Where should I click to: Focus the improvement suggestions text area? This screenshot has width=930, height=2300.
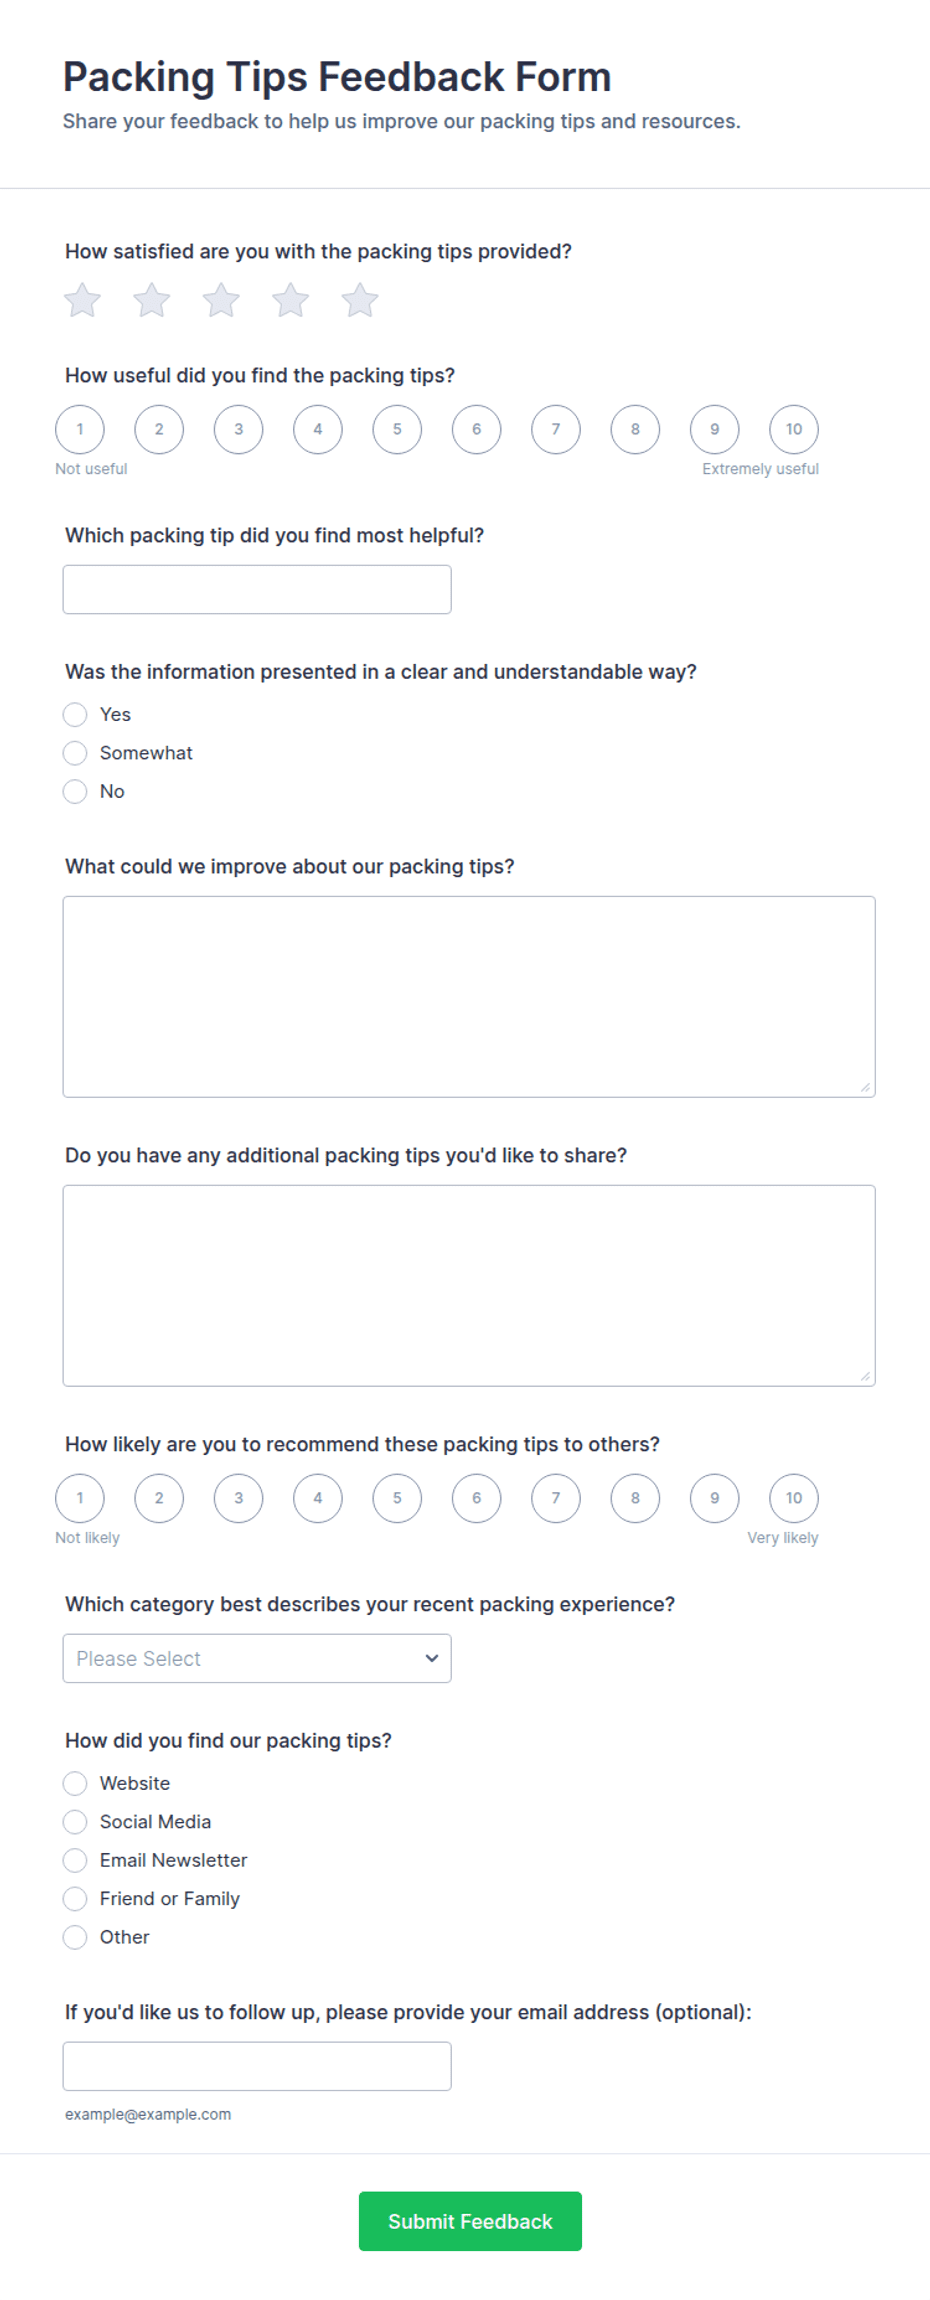469,997
